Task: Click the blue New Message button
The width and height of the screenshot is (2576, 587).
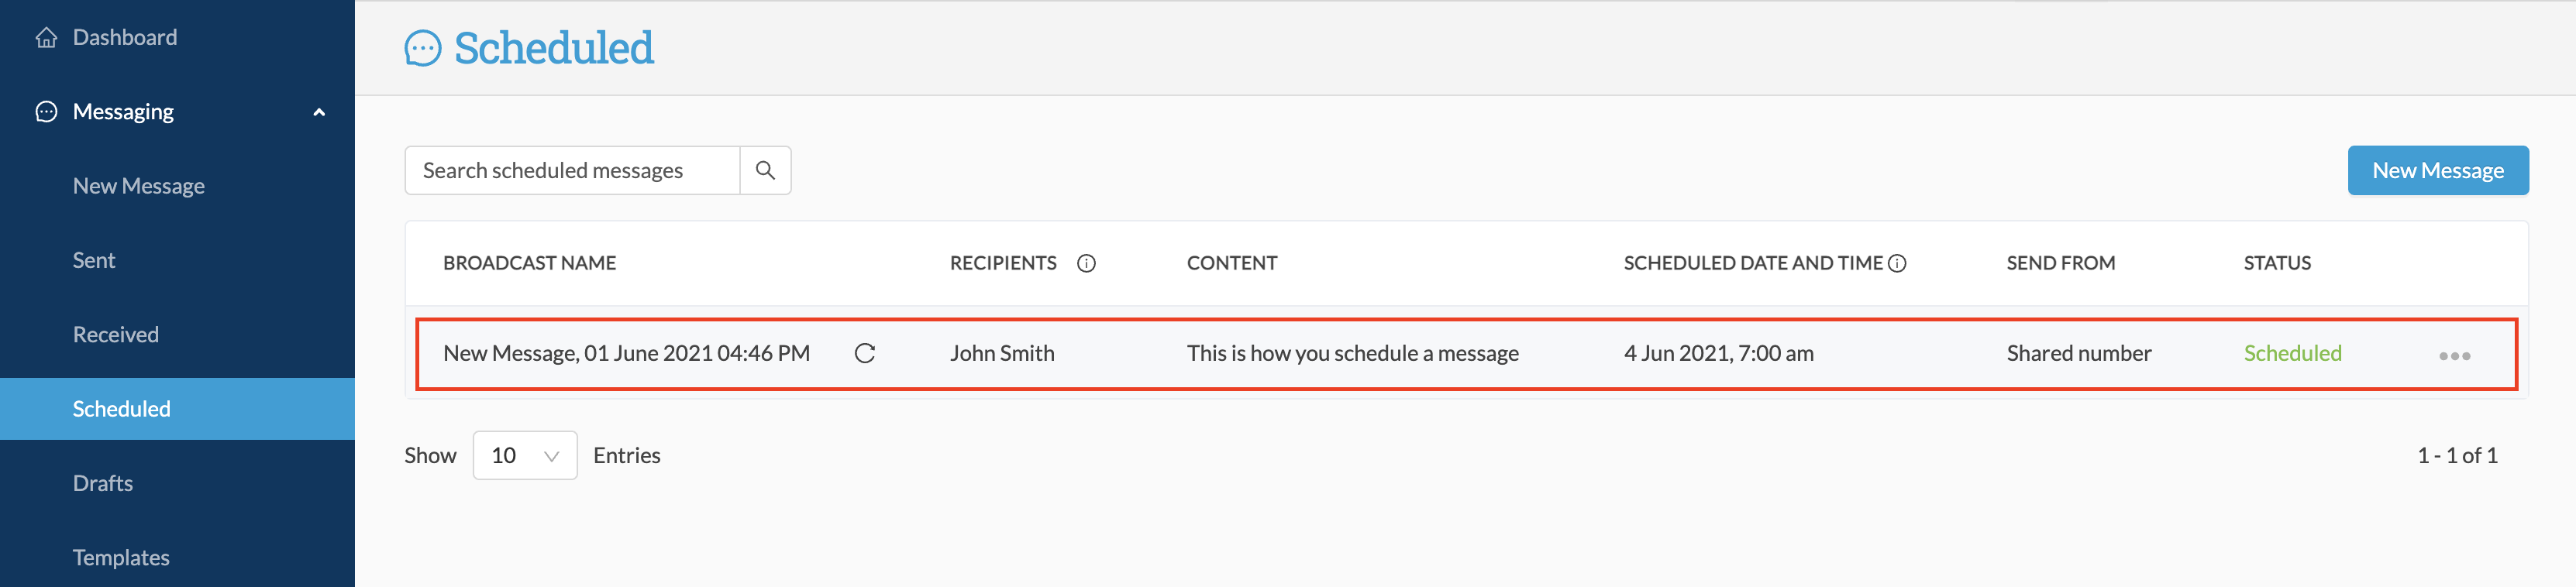Action: point(2438,170)
